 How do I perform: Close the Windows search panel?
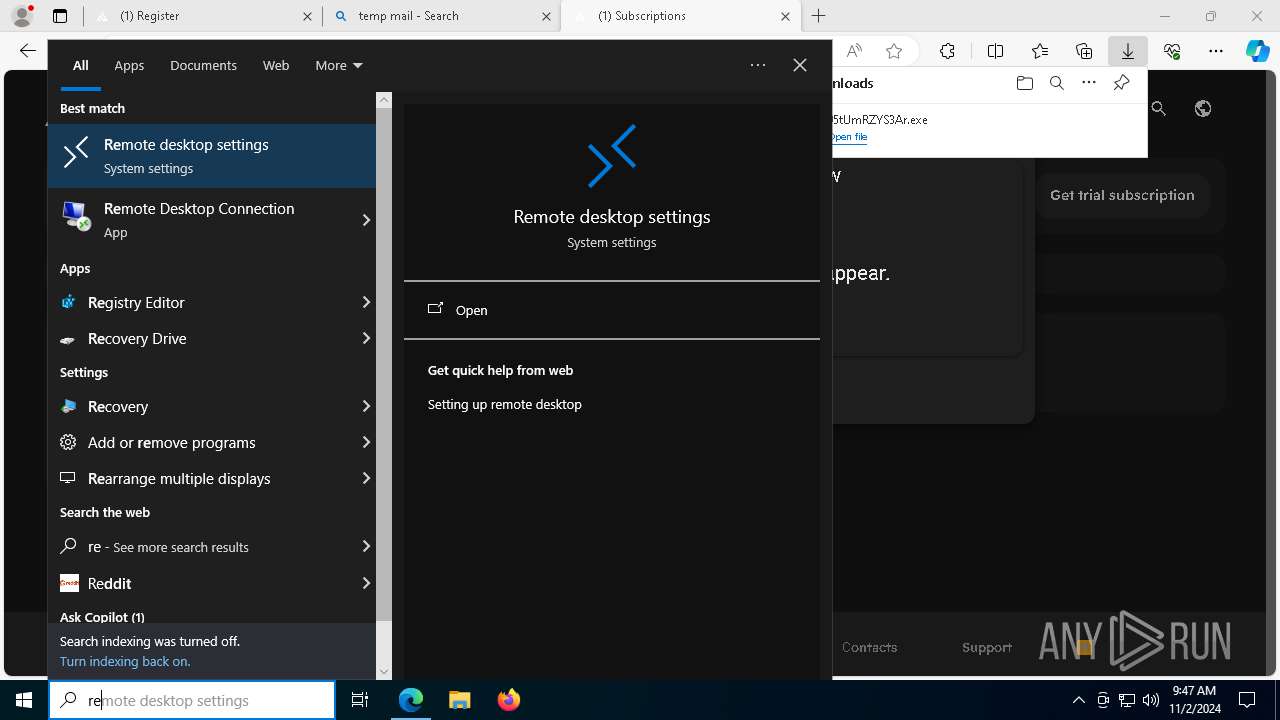800,65
